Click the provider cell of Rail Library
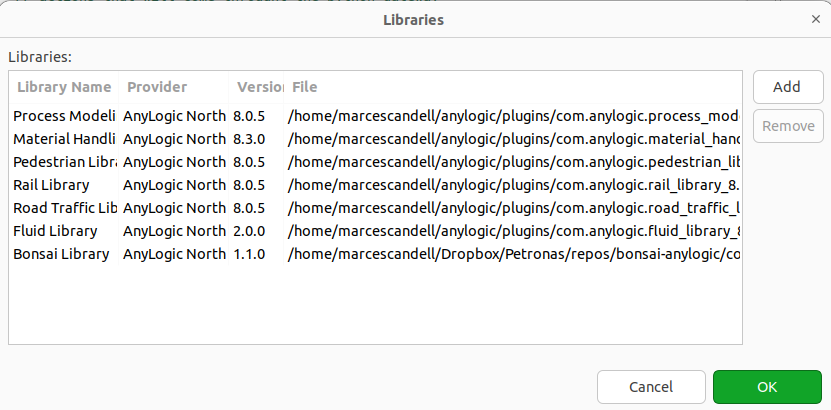The image size is (831, 410). [x=174, y=185]
